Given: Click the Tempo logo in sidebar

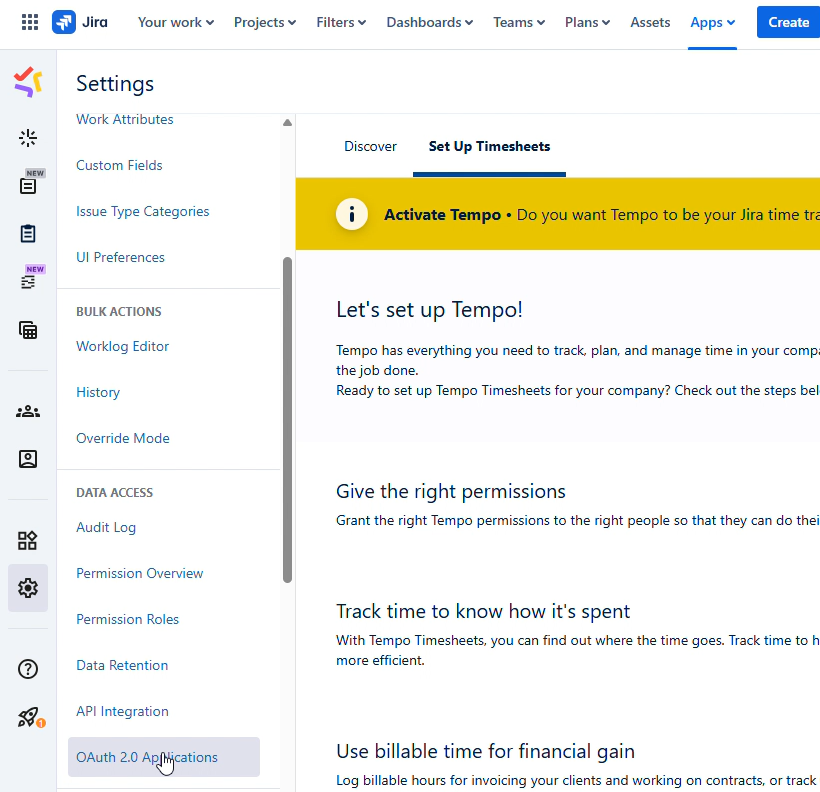Looking at the screenshot, I should pyautogui.click(x=28, y=82).
